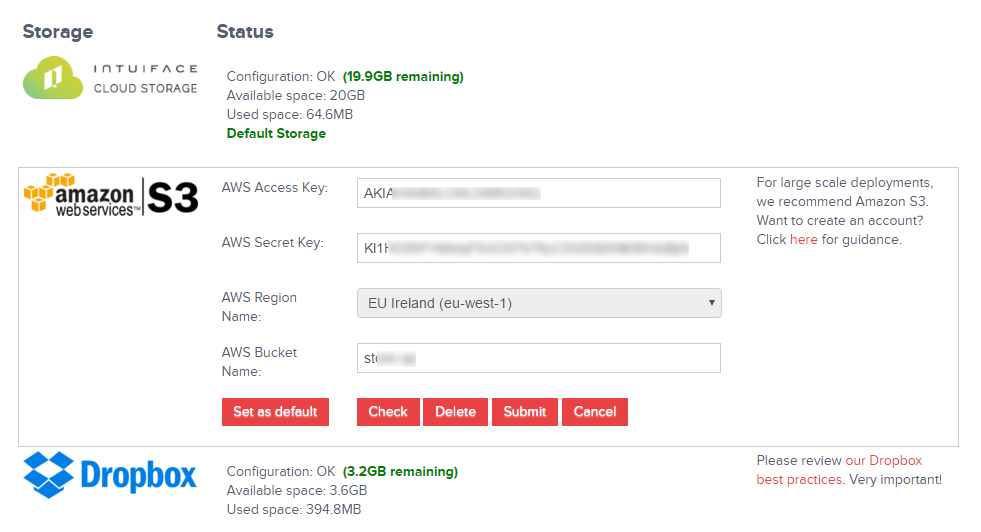Select the 'Default Storage' label
981x532 pixels.
(x=276, y=133)
